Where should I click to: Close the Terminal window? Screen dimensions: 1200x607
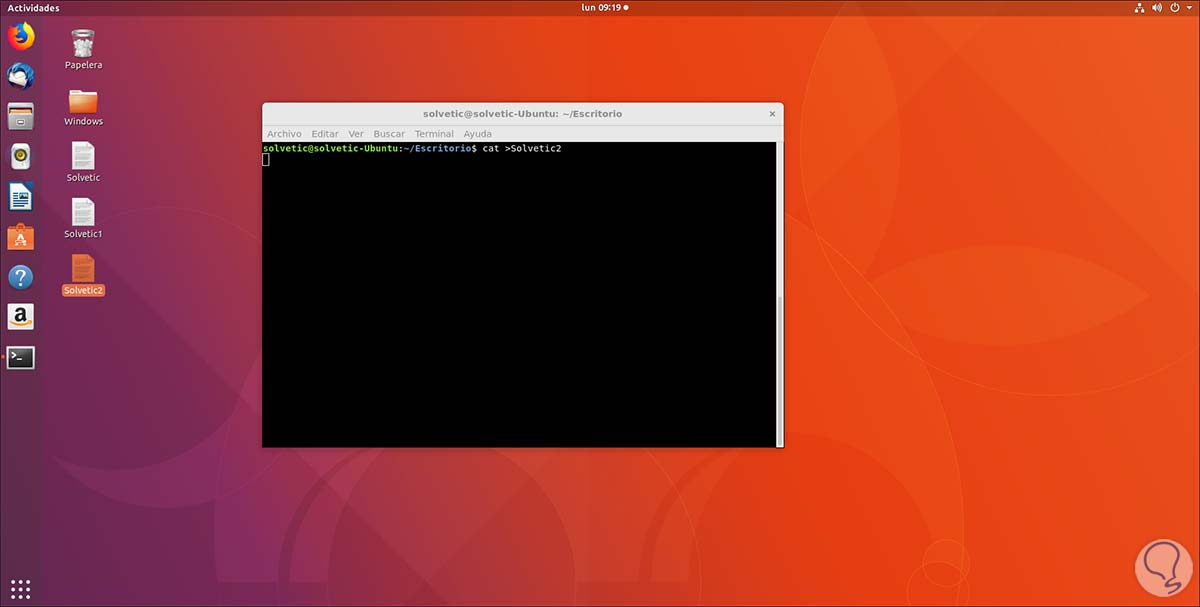(x=771, y=114)
